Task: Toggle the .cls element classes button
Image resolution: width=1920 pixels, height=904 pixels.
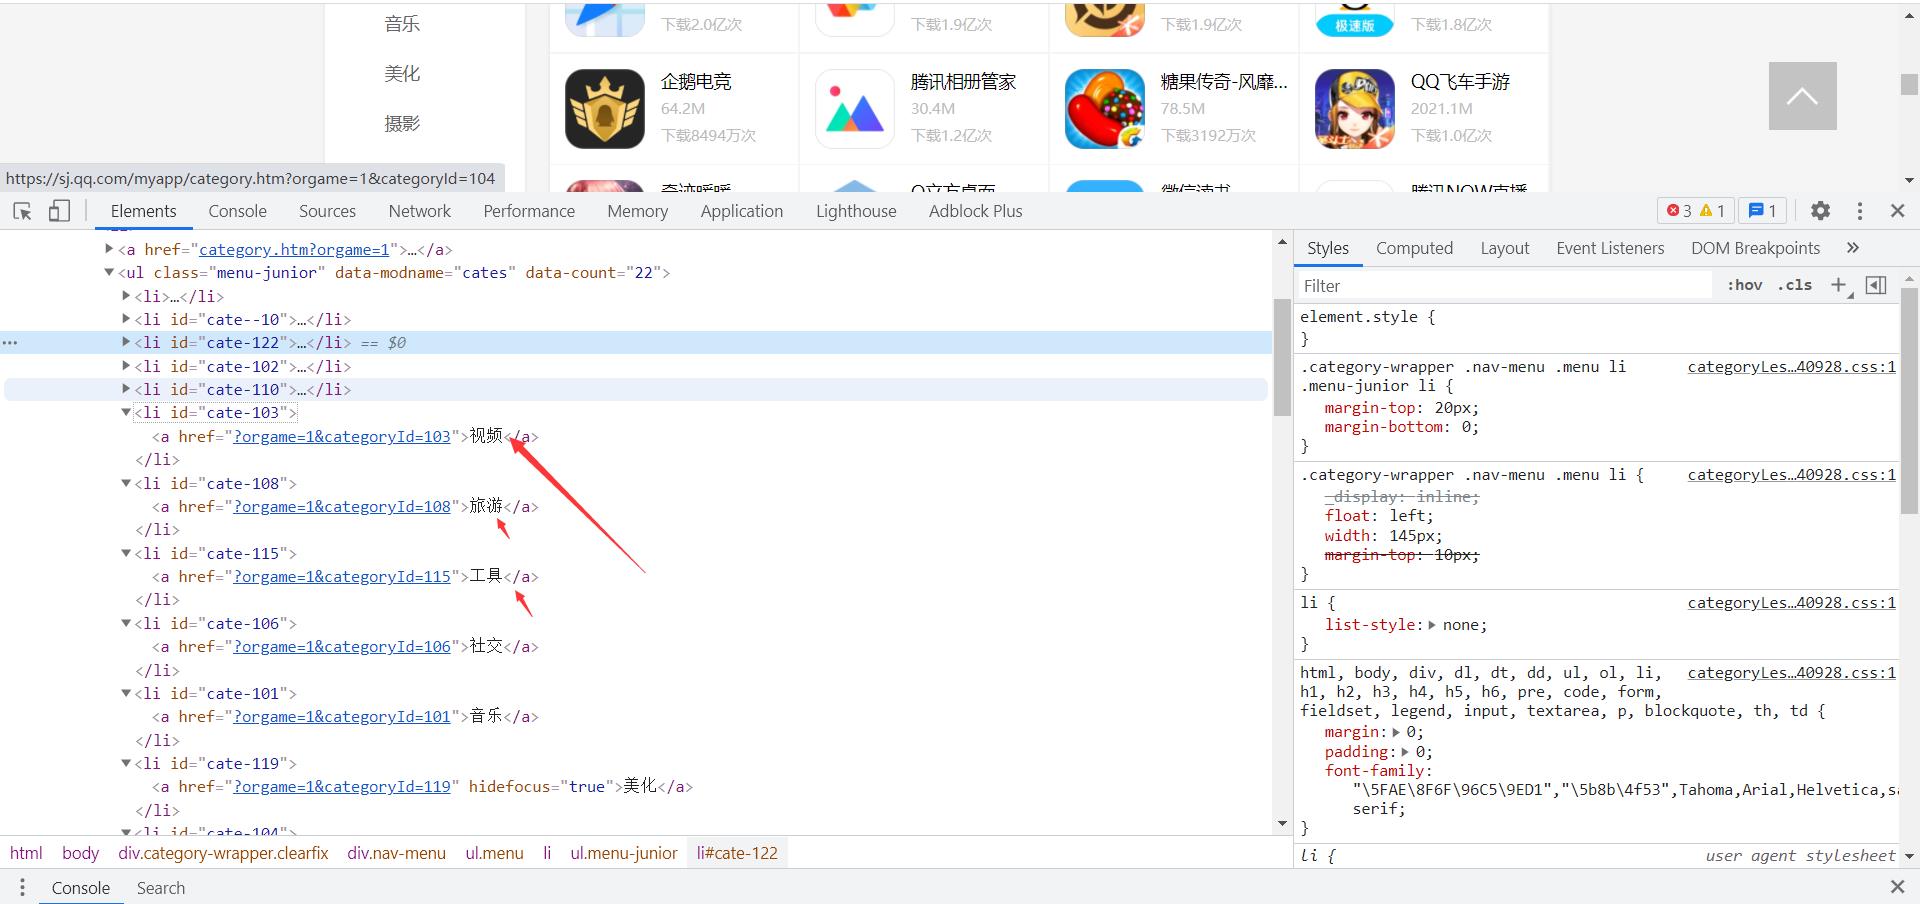Action: click(x=1795, y=286)
